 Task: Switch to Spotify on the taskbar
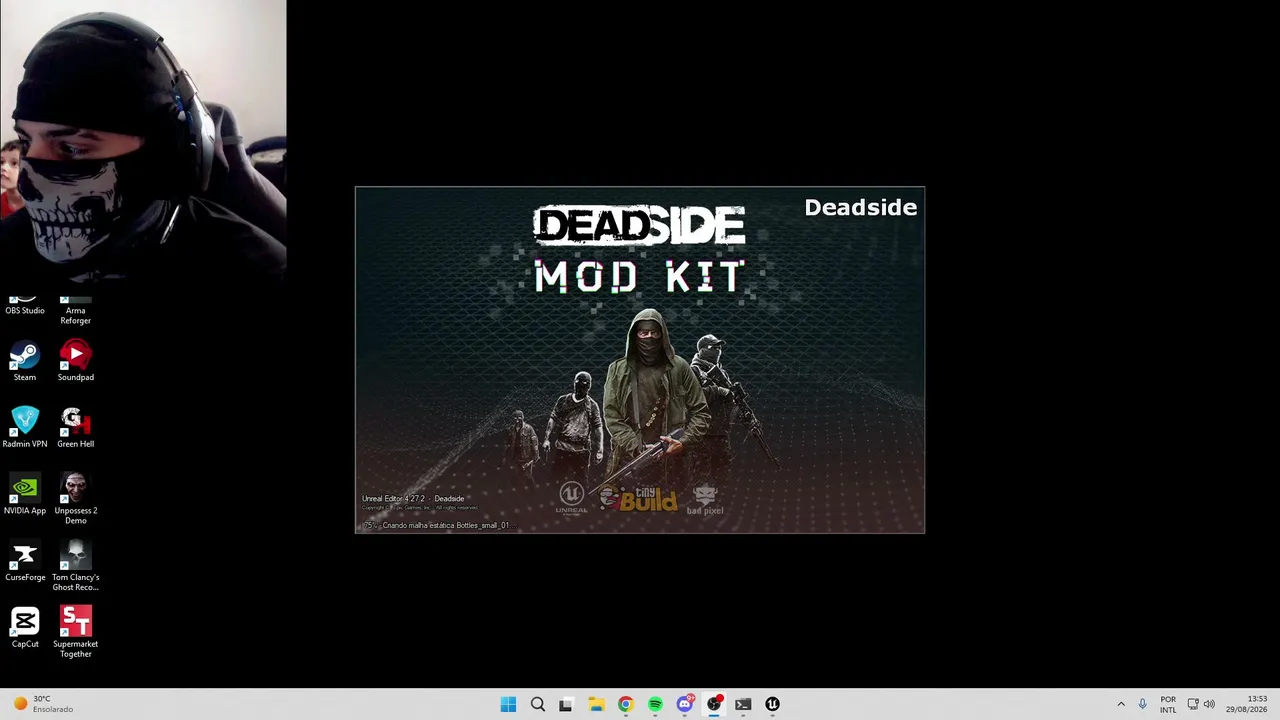click(655, 704)
